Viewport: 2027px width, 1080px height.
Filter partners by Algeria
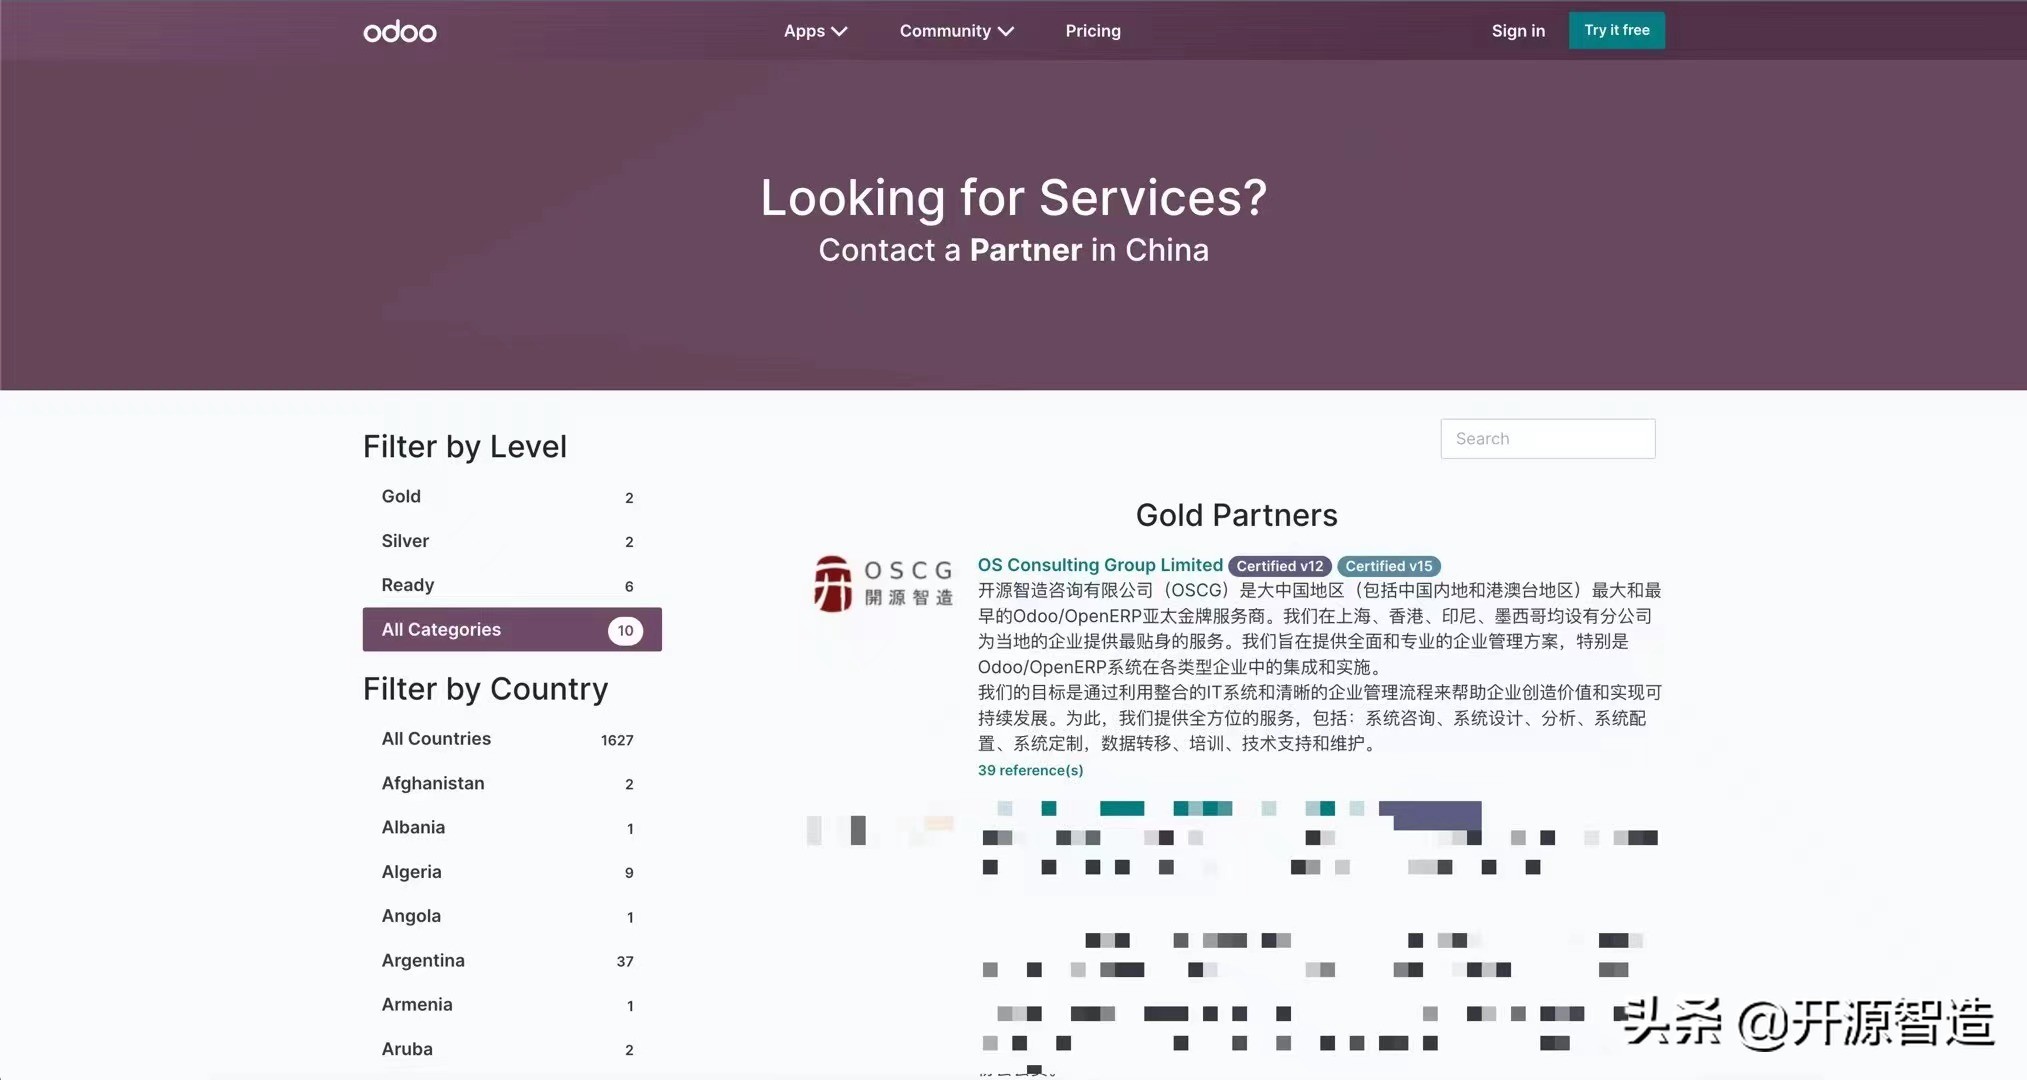[511, 872]
